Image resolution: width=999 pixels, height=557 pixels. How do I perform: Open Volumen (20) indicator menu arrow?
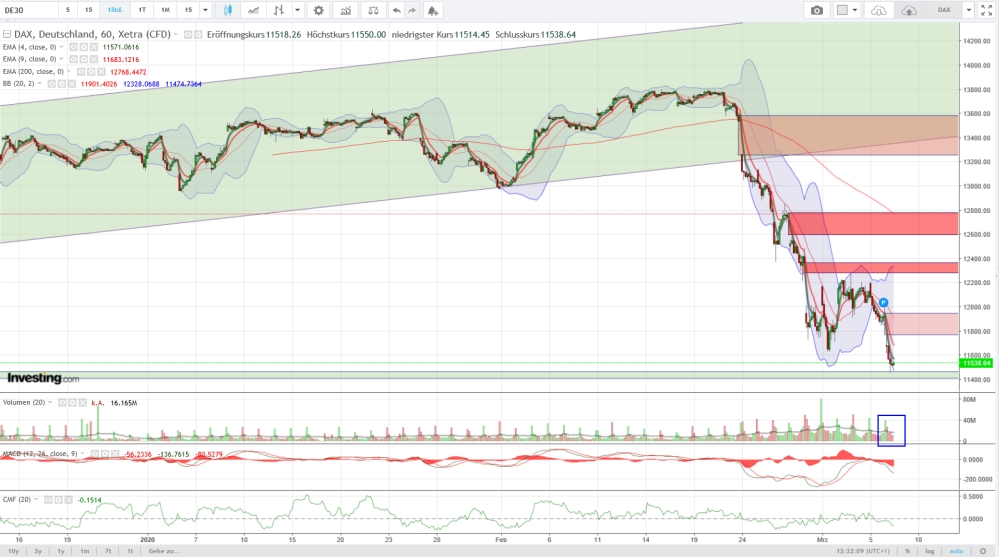point(50,403)
